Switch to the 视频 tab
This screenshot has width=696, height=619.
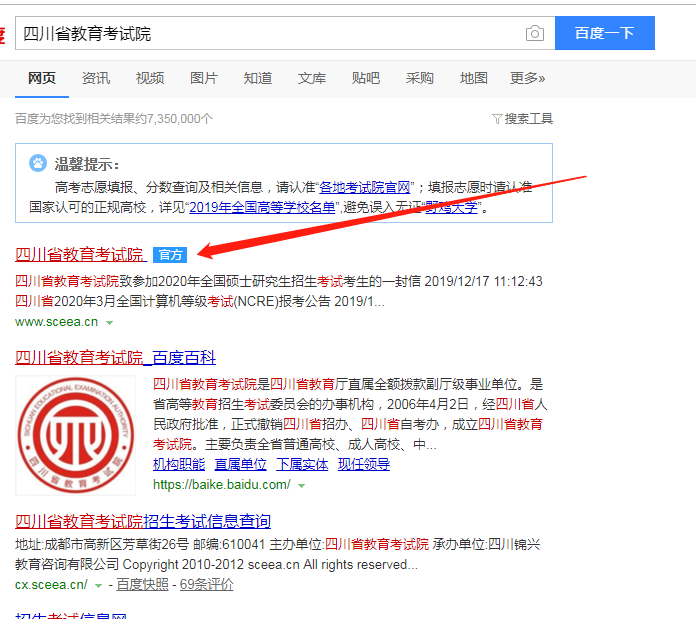point(150,78)
